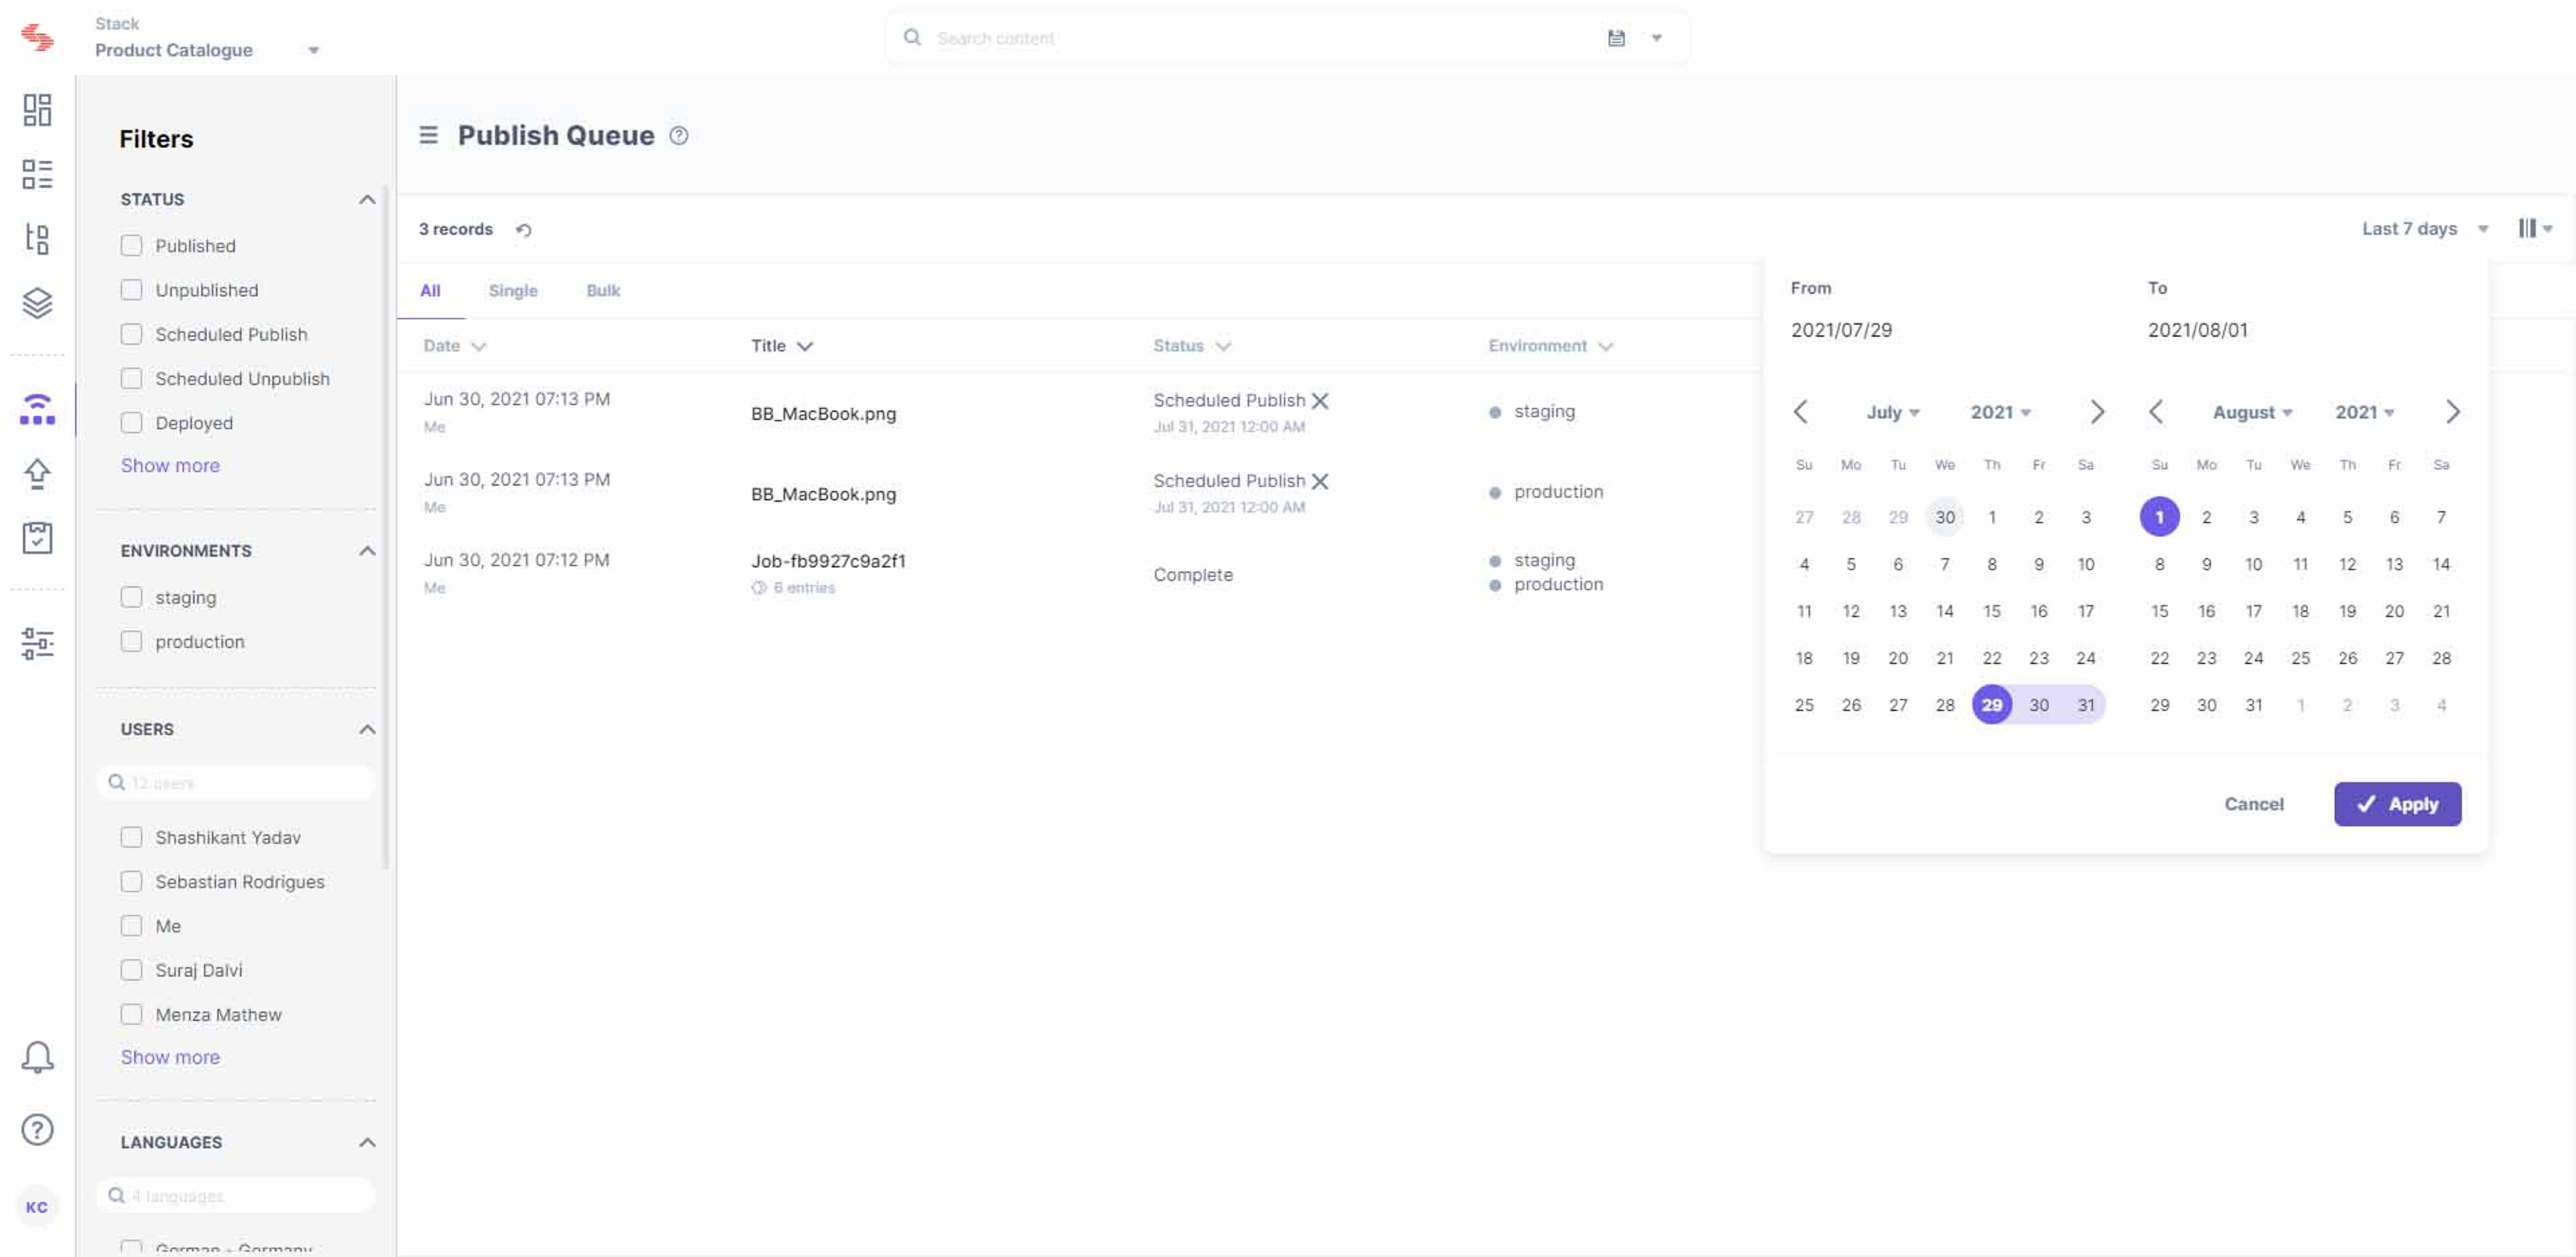This screenshot has width=2576, height=1257.
Task: Sort by the Status column header
Action: coord(1192,346)
